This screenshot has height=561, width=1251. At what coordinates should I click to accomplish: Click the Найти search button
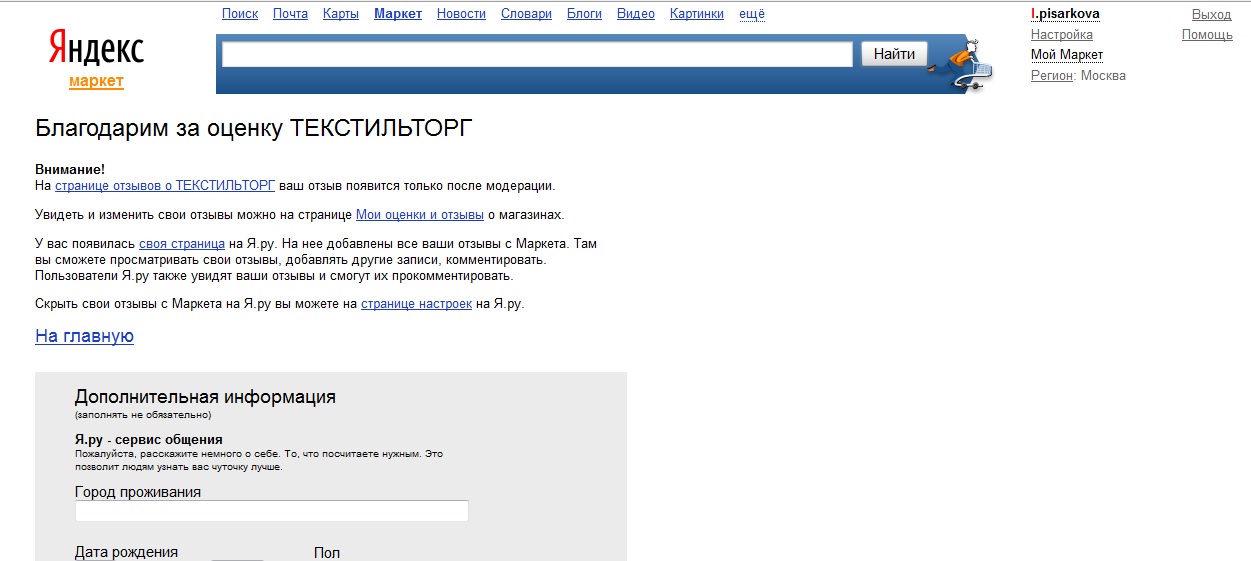[x=894, y=54]
